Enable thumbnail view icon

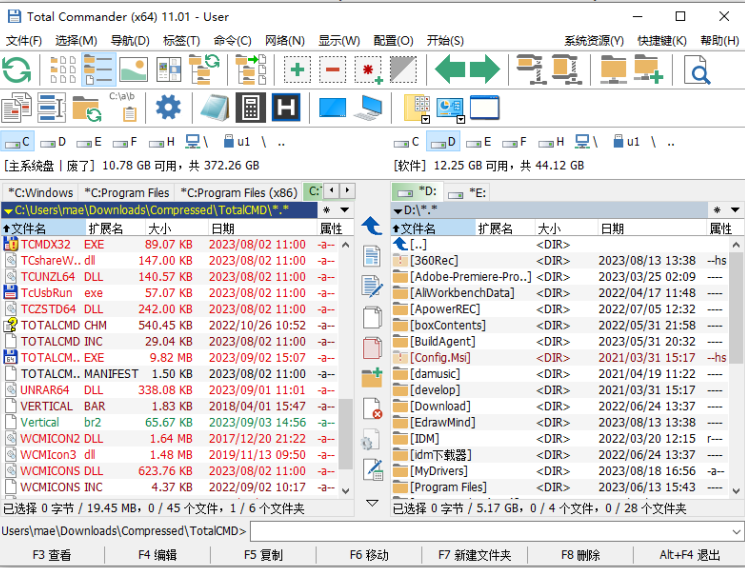click(x=134, y=70)
